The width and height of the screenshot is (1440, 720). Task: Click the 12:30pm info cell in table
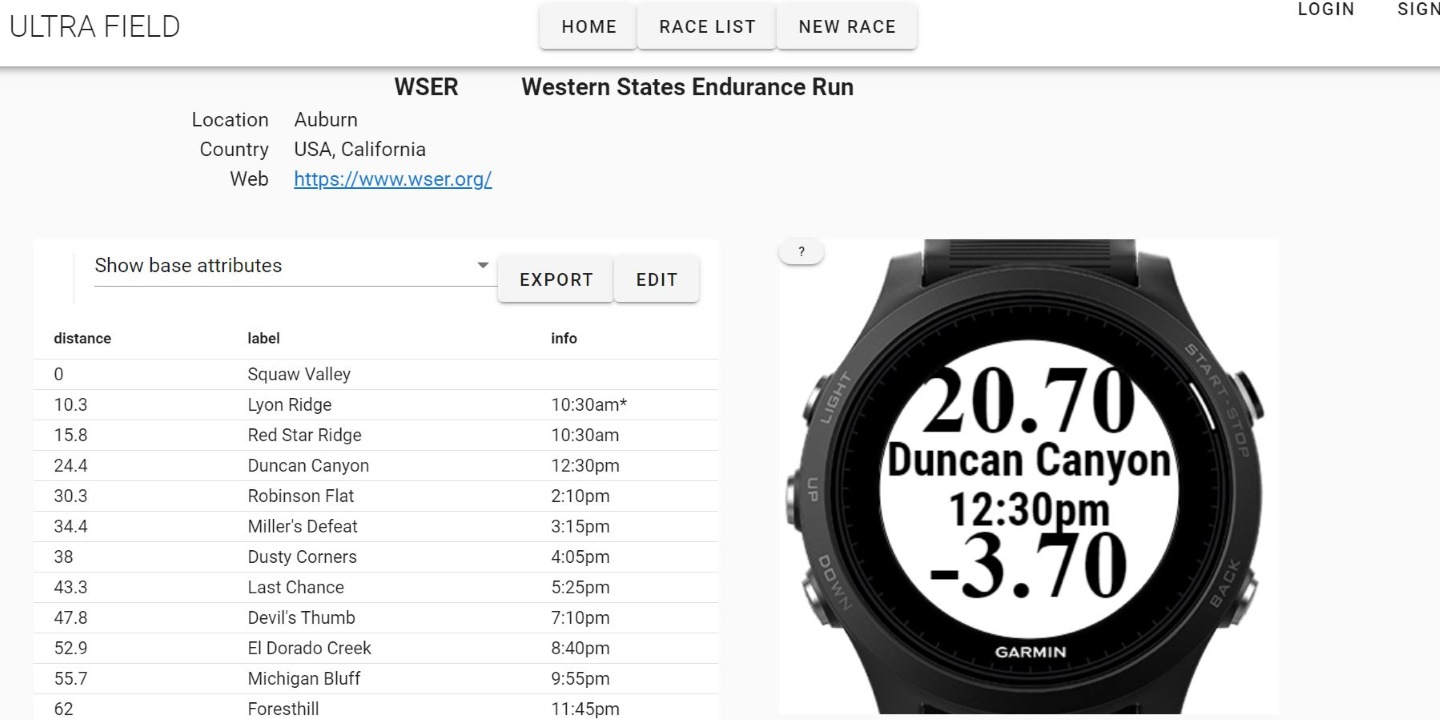coord(585,466)
